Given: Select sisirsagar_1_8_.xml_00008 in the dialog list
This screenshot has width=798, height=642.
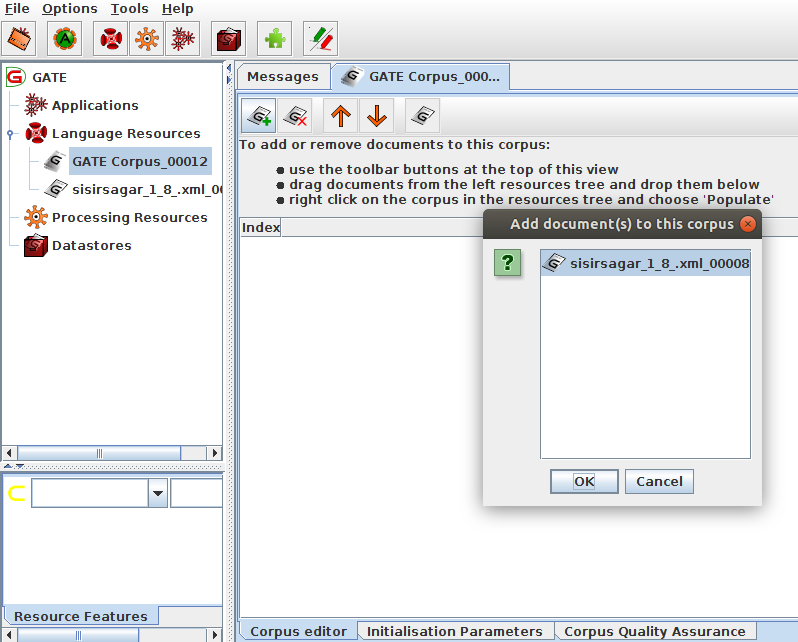Looking at the screenshot, I should pyautogui.click(x=645, y=263).
